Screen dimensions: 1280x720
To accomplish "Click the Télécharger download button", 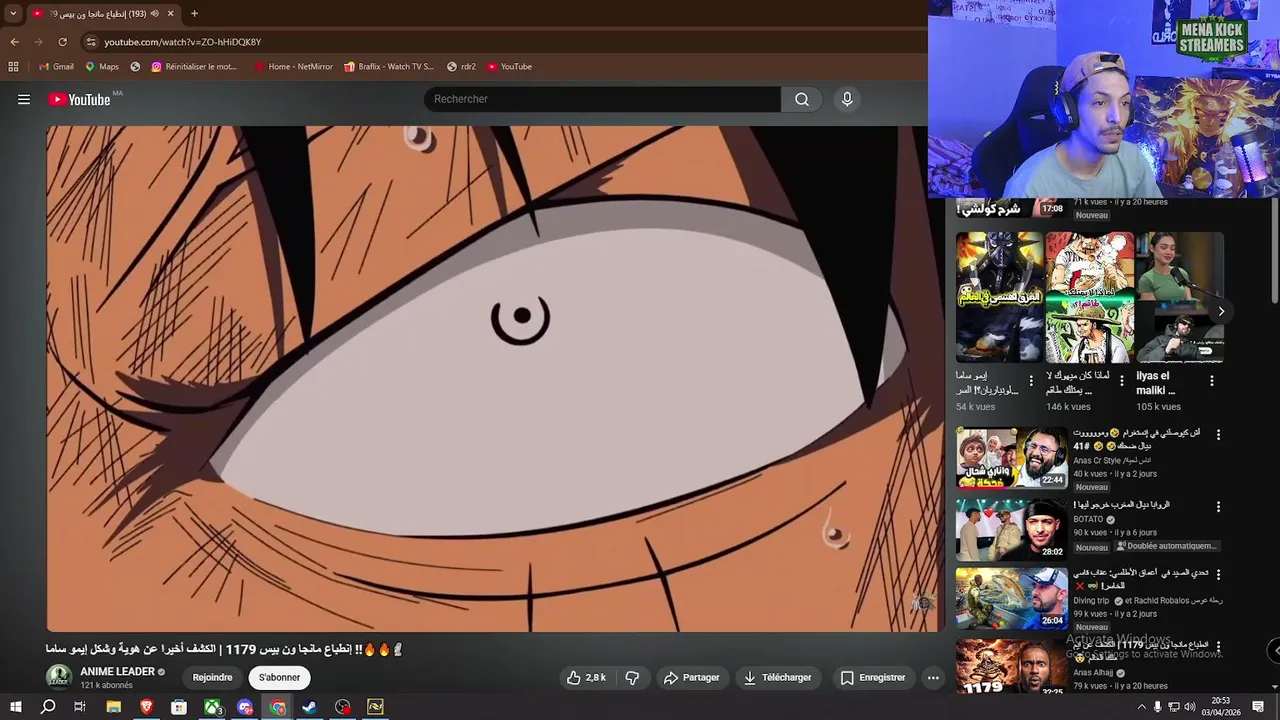I will [x=777, y=677].
